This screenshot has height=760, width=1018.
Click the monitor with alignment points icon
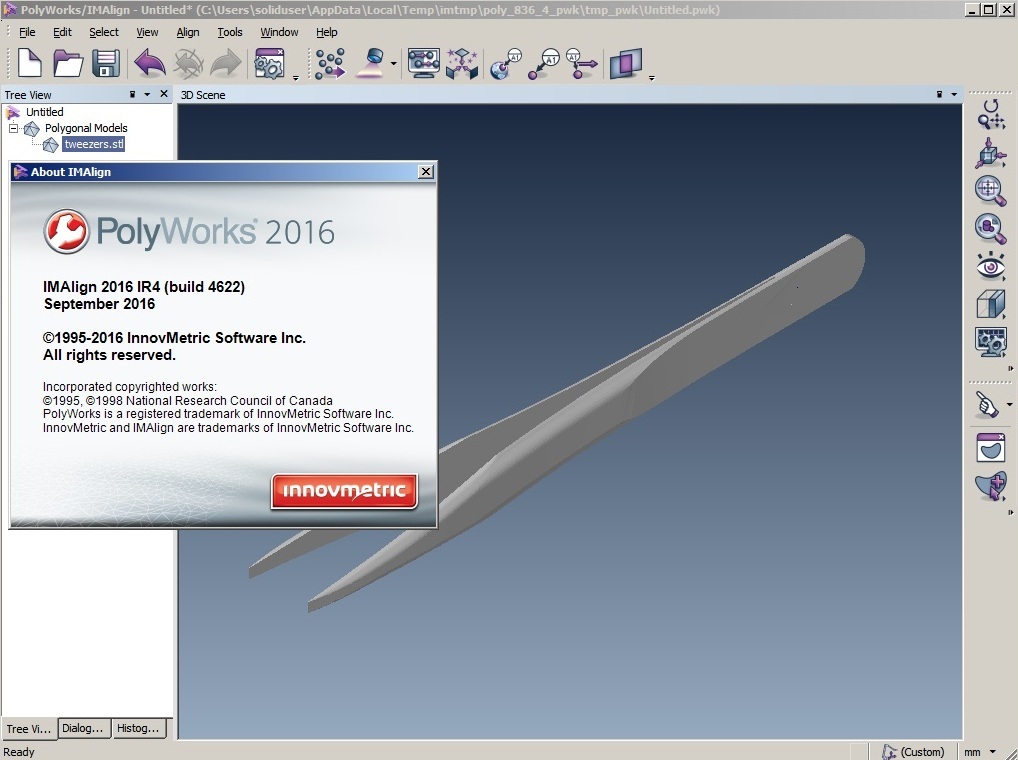click(424, 64)
